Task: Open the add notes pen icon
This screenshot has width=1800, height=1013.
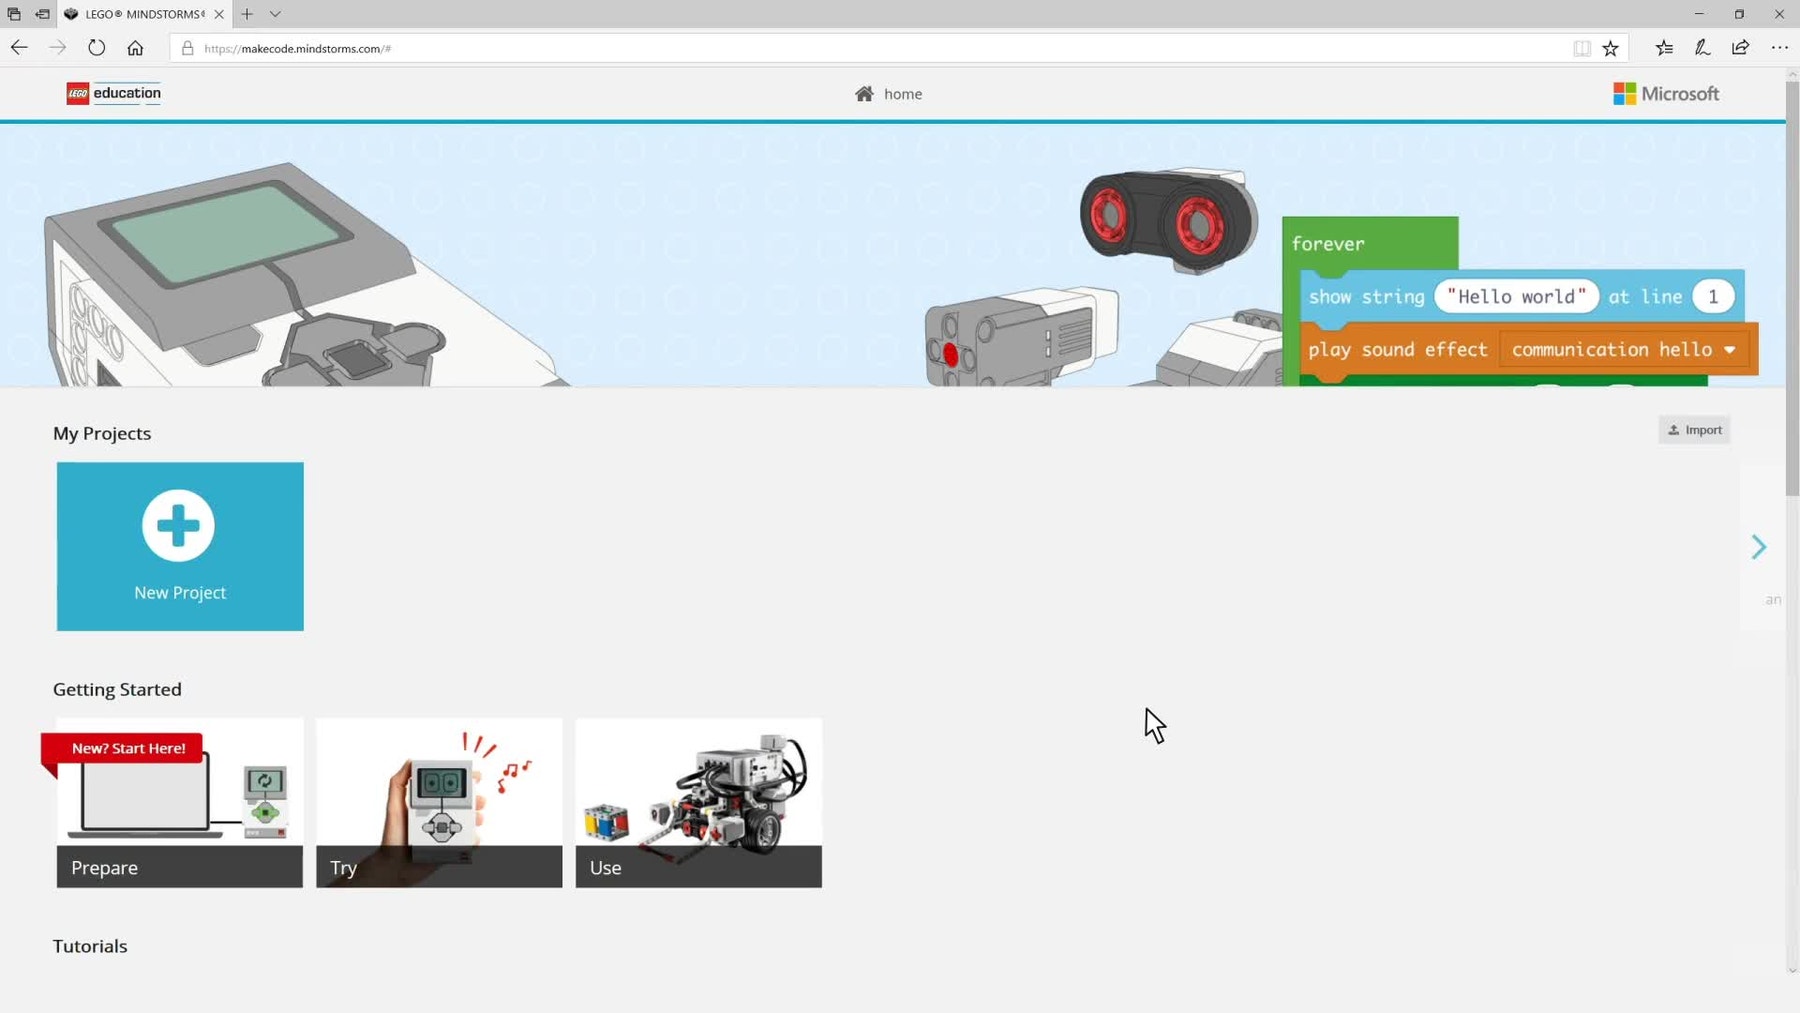Action: [1702, 48]
